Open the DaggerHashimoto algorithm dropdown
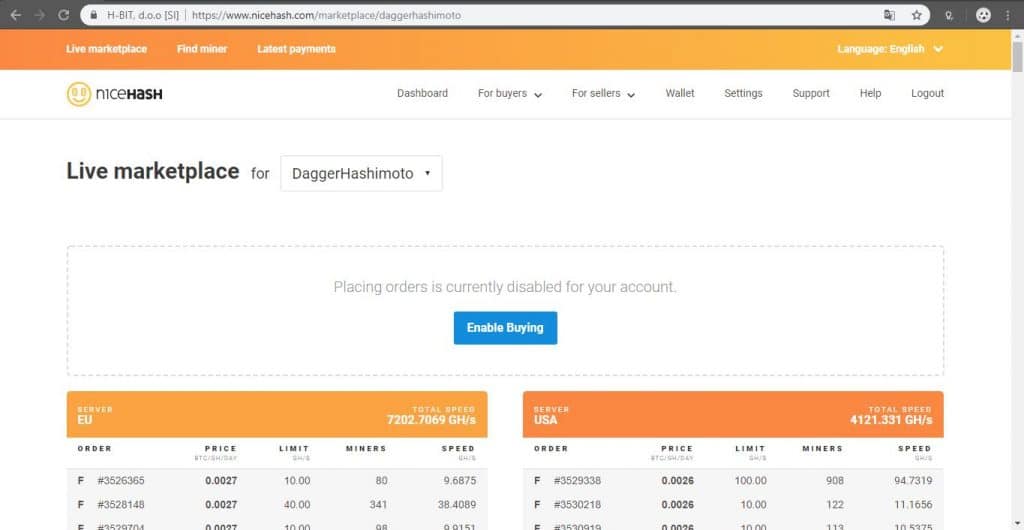1024x530 pixels. tap(361, 174)
